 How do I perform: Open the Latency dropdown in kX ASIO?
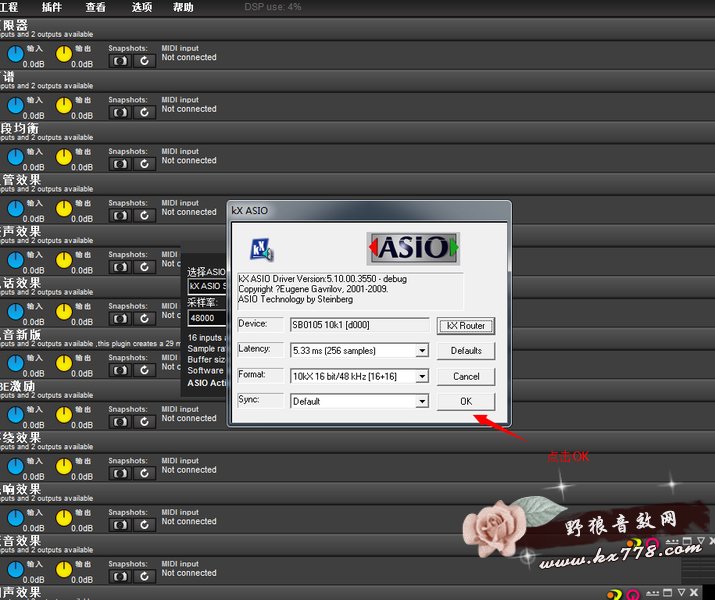(x=423, y=351)
